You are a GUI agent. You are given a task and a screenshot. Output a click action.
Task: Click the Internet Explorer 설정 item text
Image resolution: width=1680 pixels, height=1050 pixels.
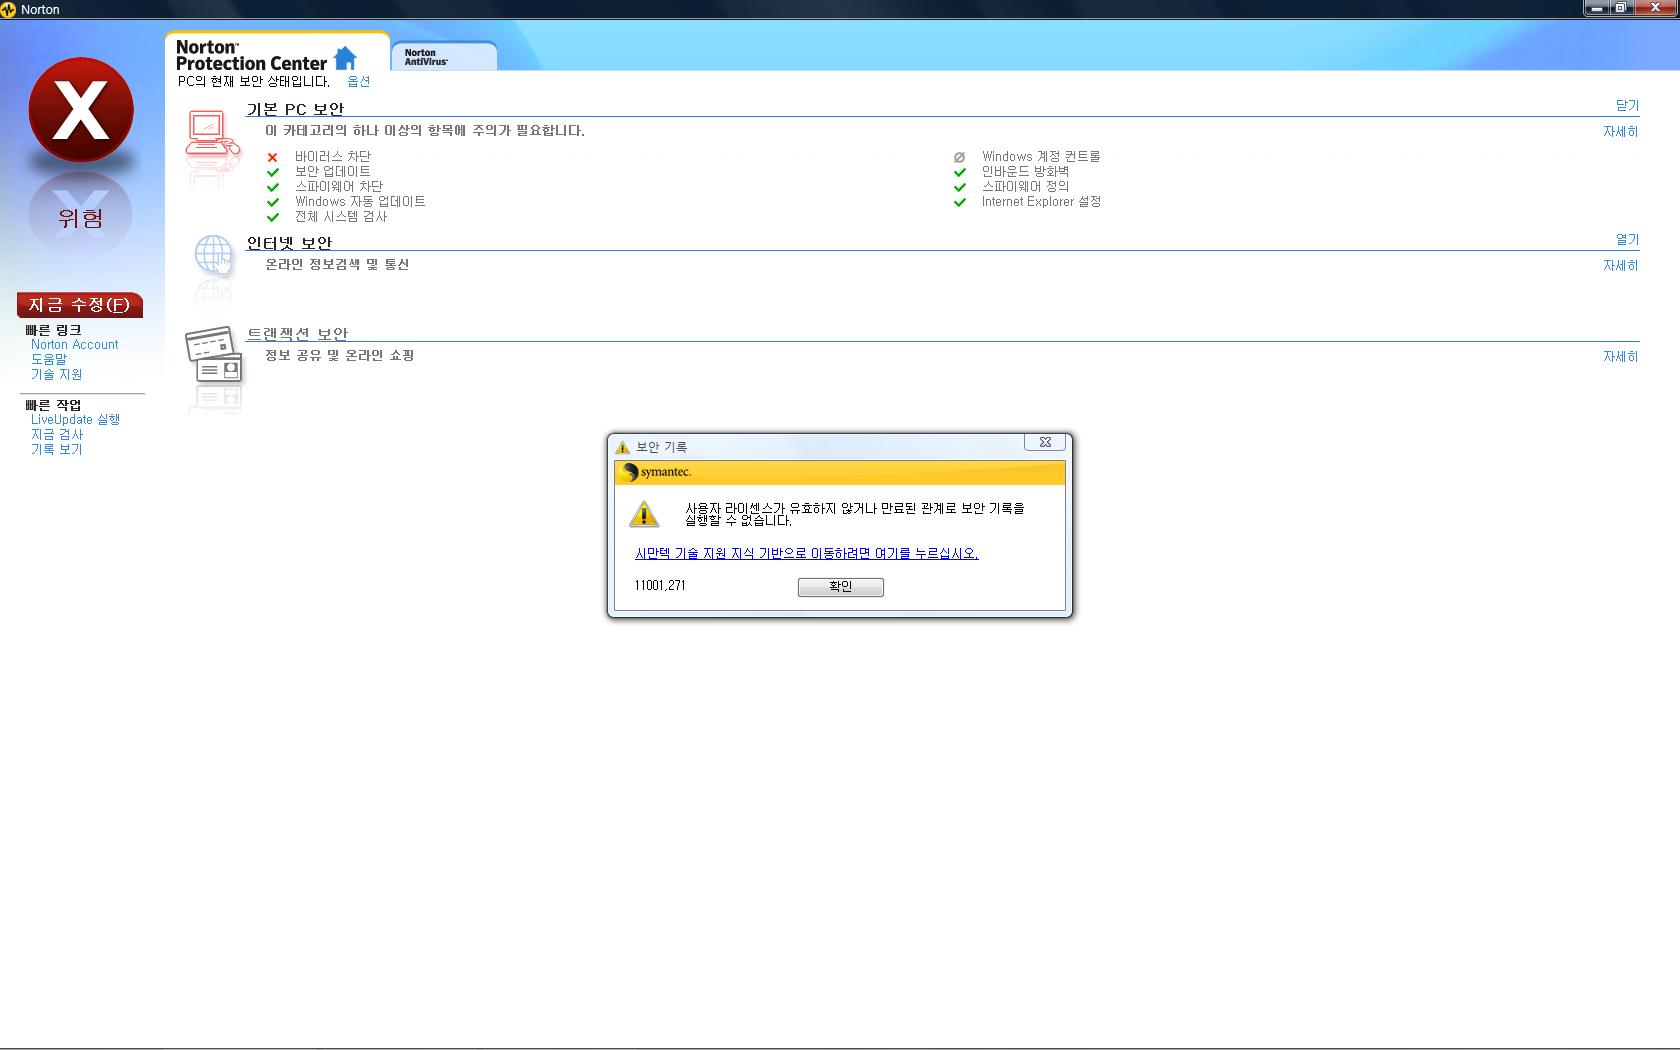[x=1041, y=202]
